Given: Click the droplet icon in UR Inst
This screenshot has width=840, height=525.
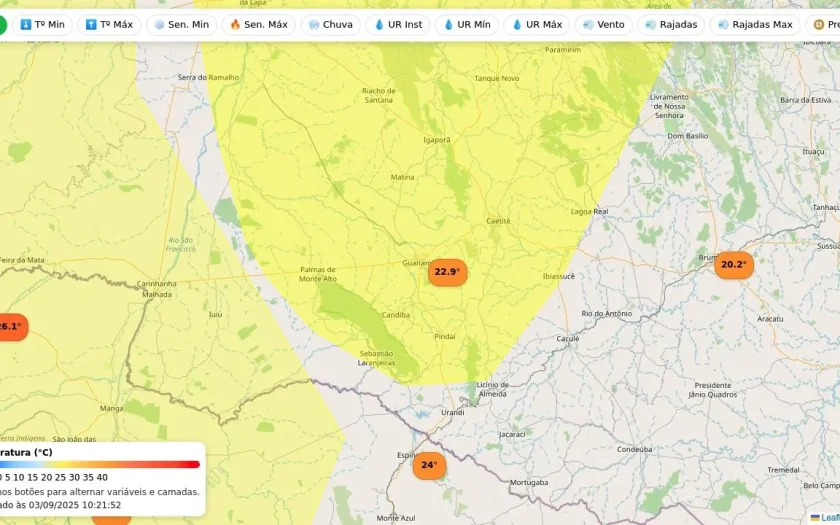Looking at the screenshot, I should [379, 25].
